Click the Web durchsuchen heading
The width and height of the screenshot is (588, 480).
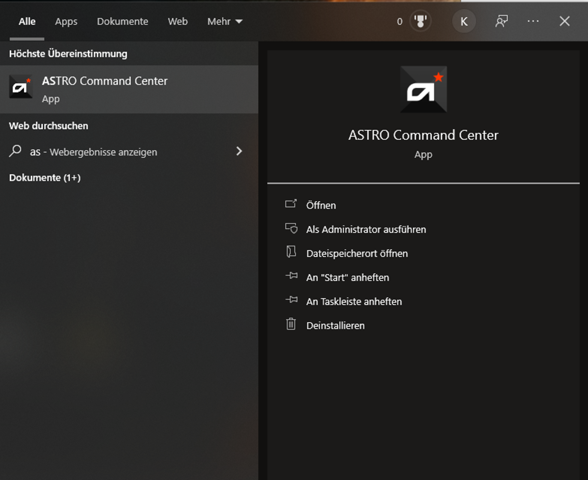click(x=48, y=126)
